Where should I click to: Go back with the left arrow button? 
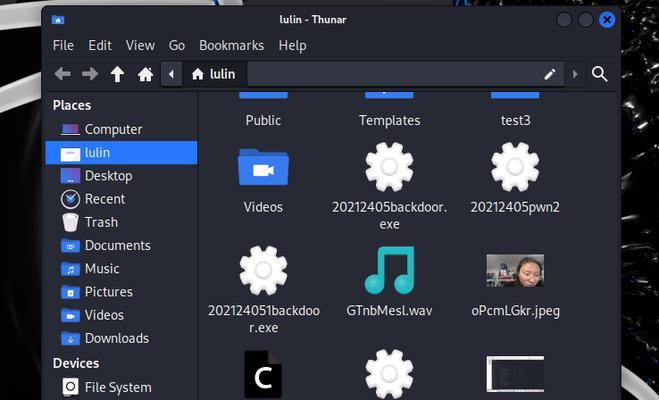[x=63, y=74]
